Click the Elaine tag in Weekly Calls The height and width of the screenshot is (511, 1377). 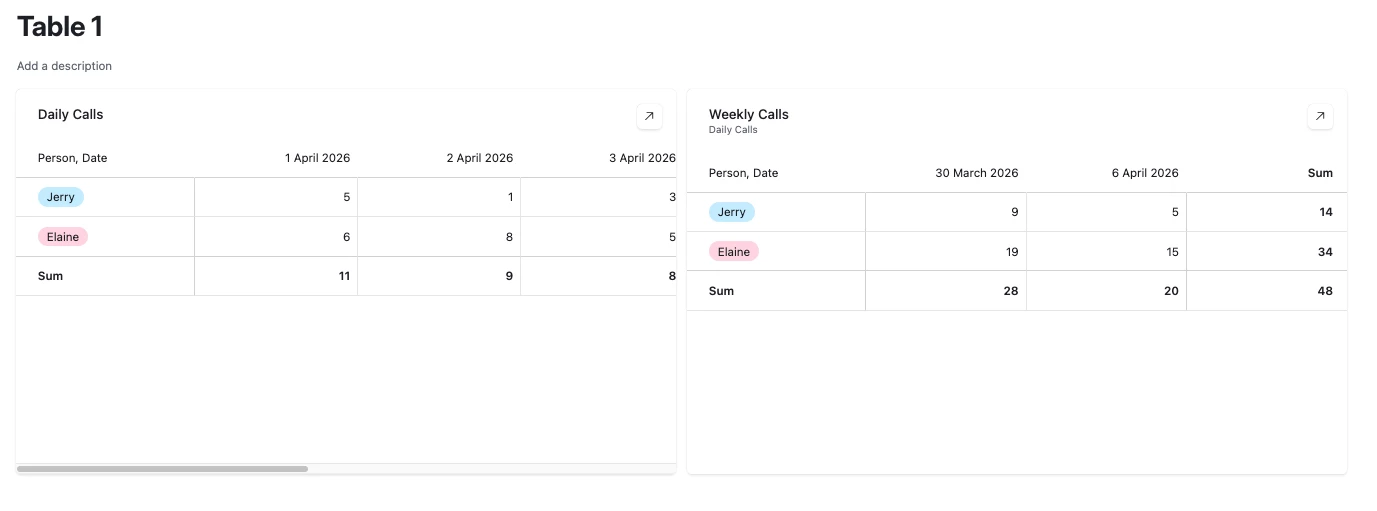pos(734,252)
